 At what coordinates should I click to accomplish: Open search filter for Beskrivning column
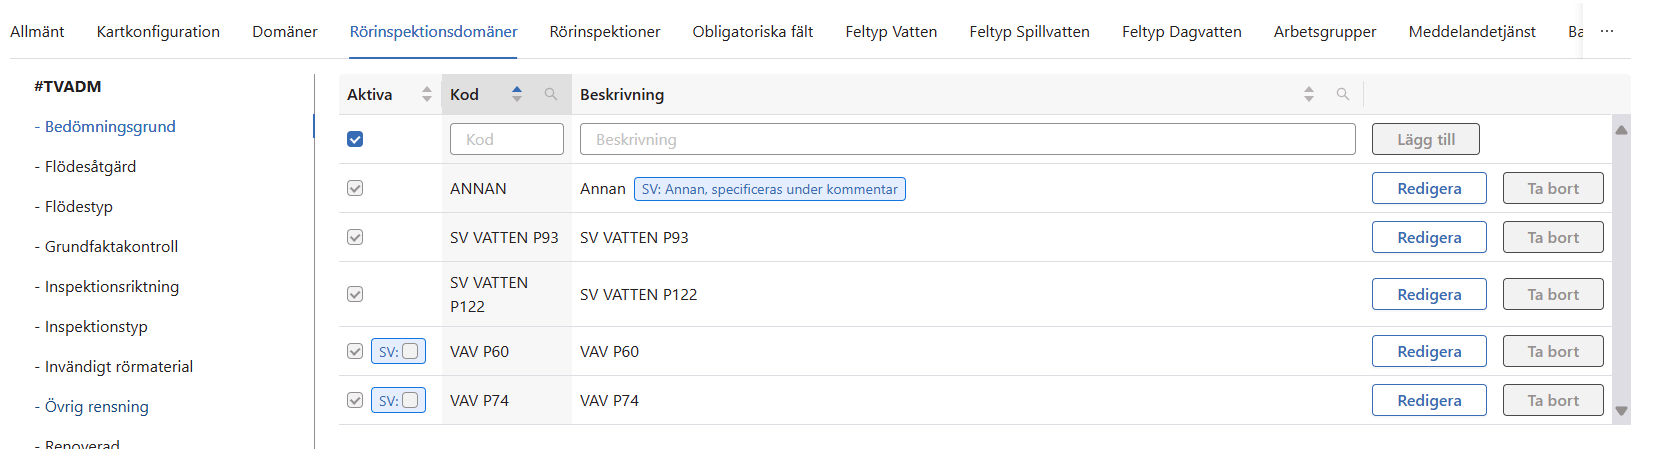(x=1343, y=94)
